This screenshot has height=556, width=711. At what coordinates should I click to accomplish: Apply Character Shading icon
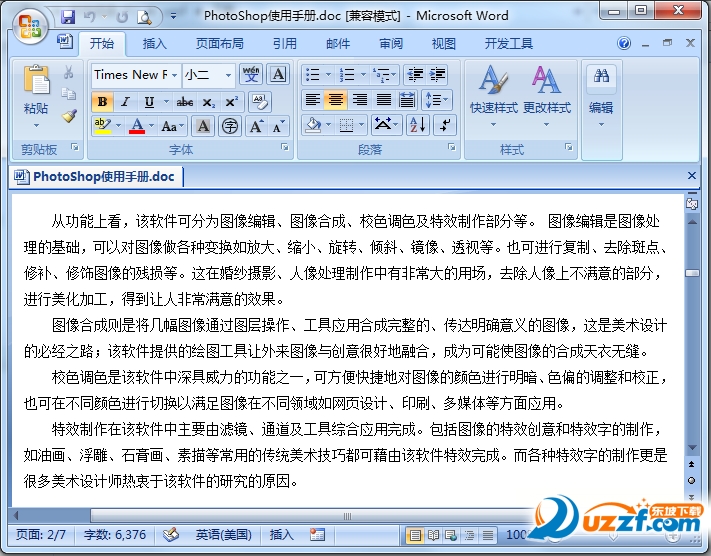coord(203,126)
